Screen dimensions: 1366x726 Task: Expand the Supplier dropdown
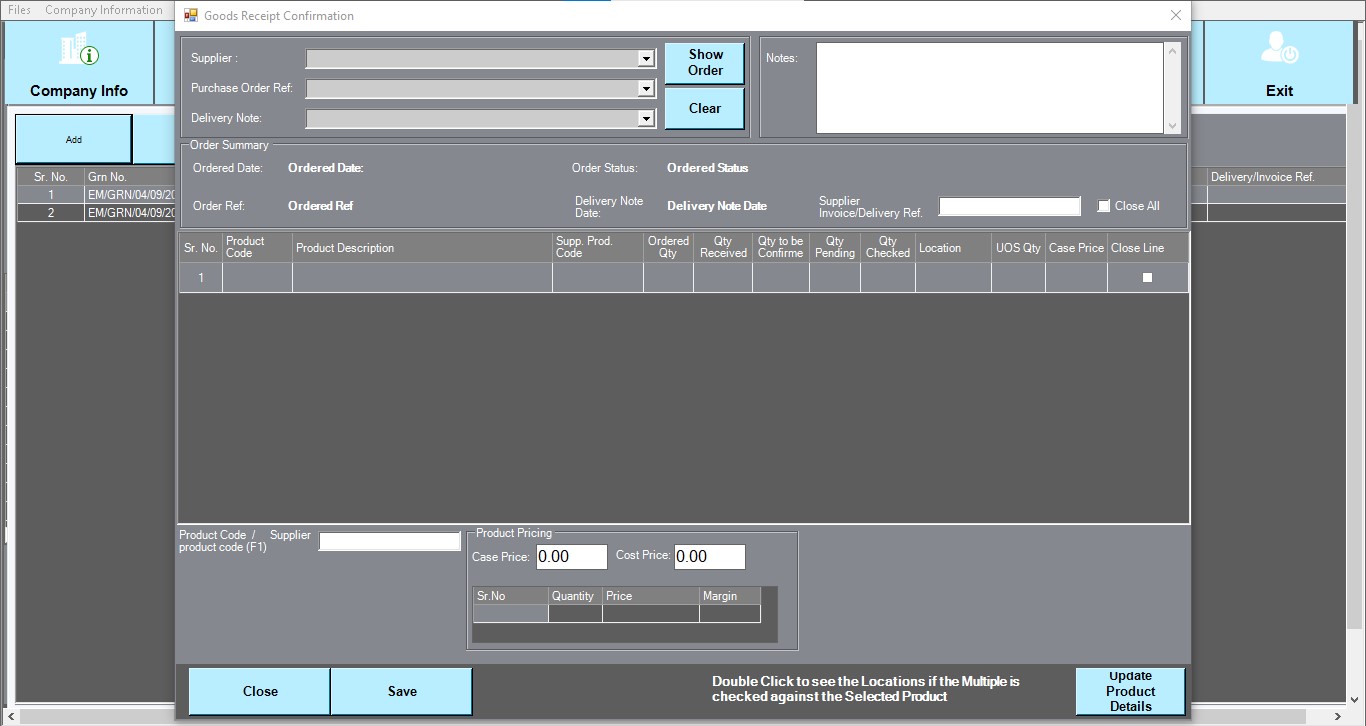[646, 59]
